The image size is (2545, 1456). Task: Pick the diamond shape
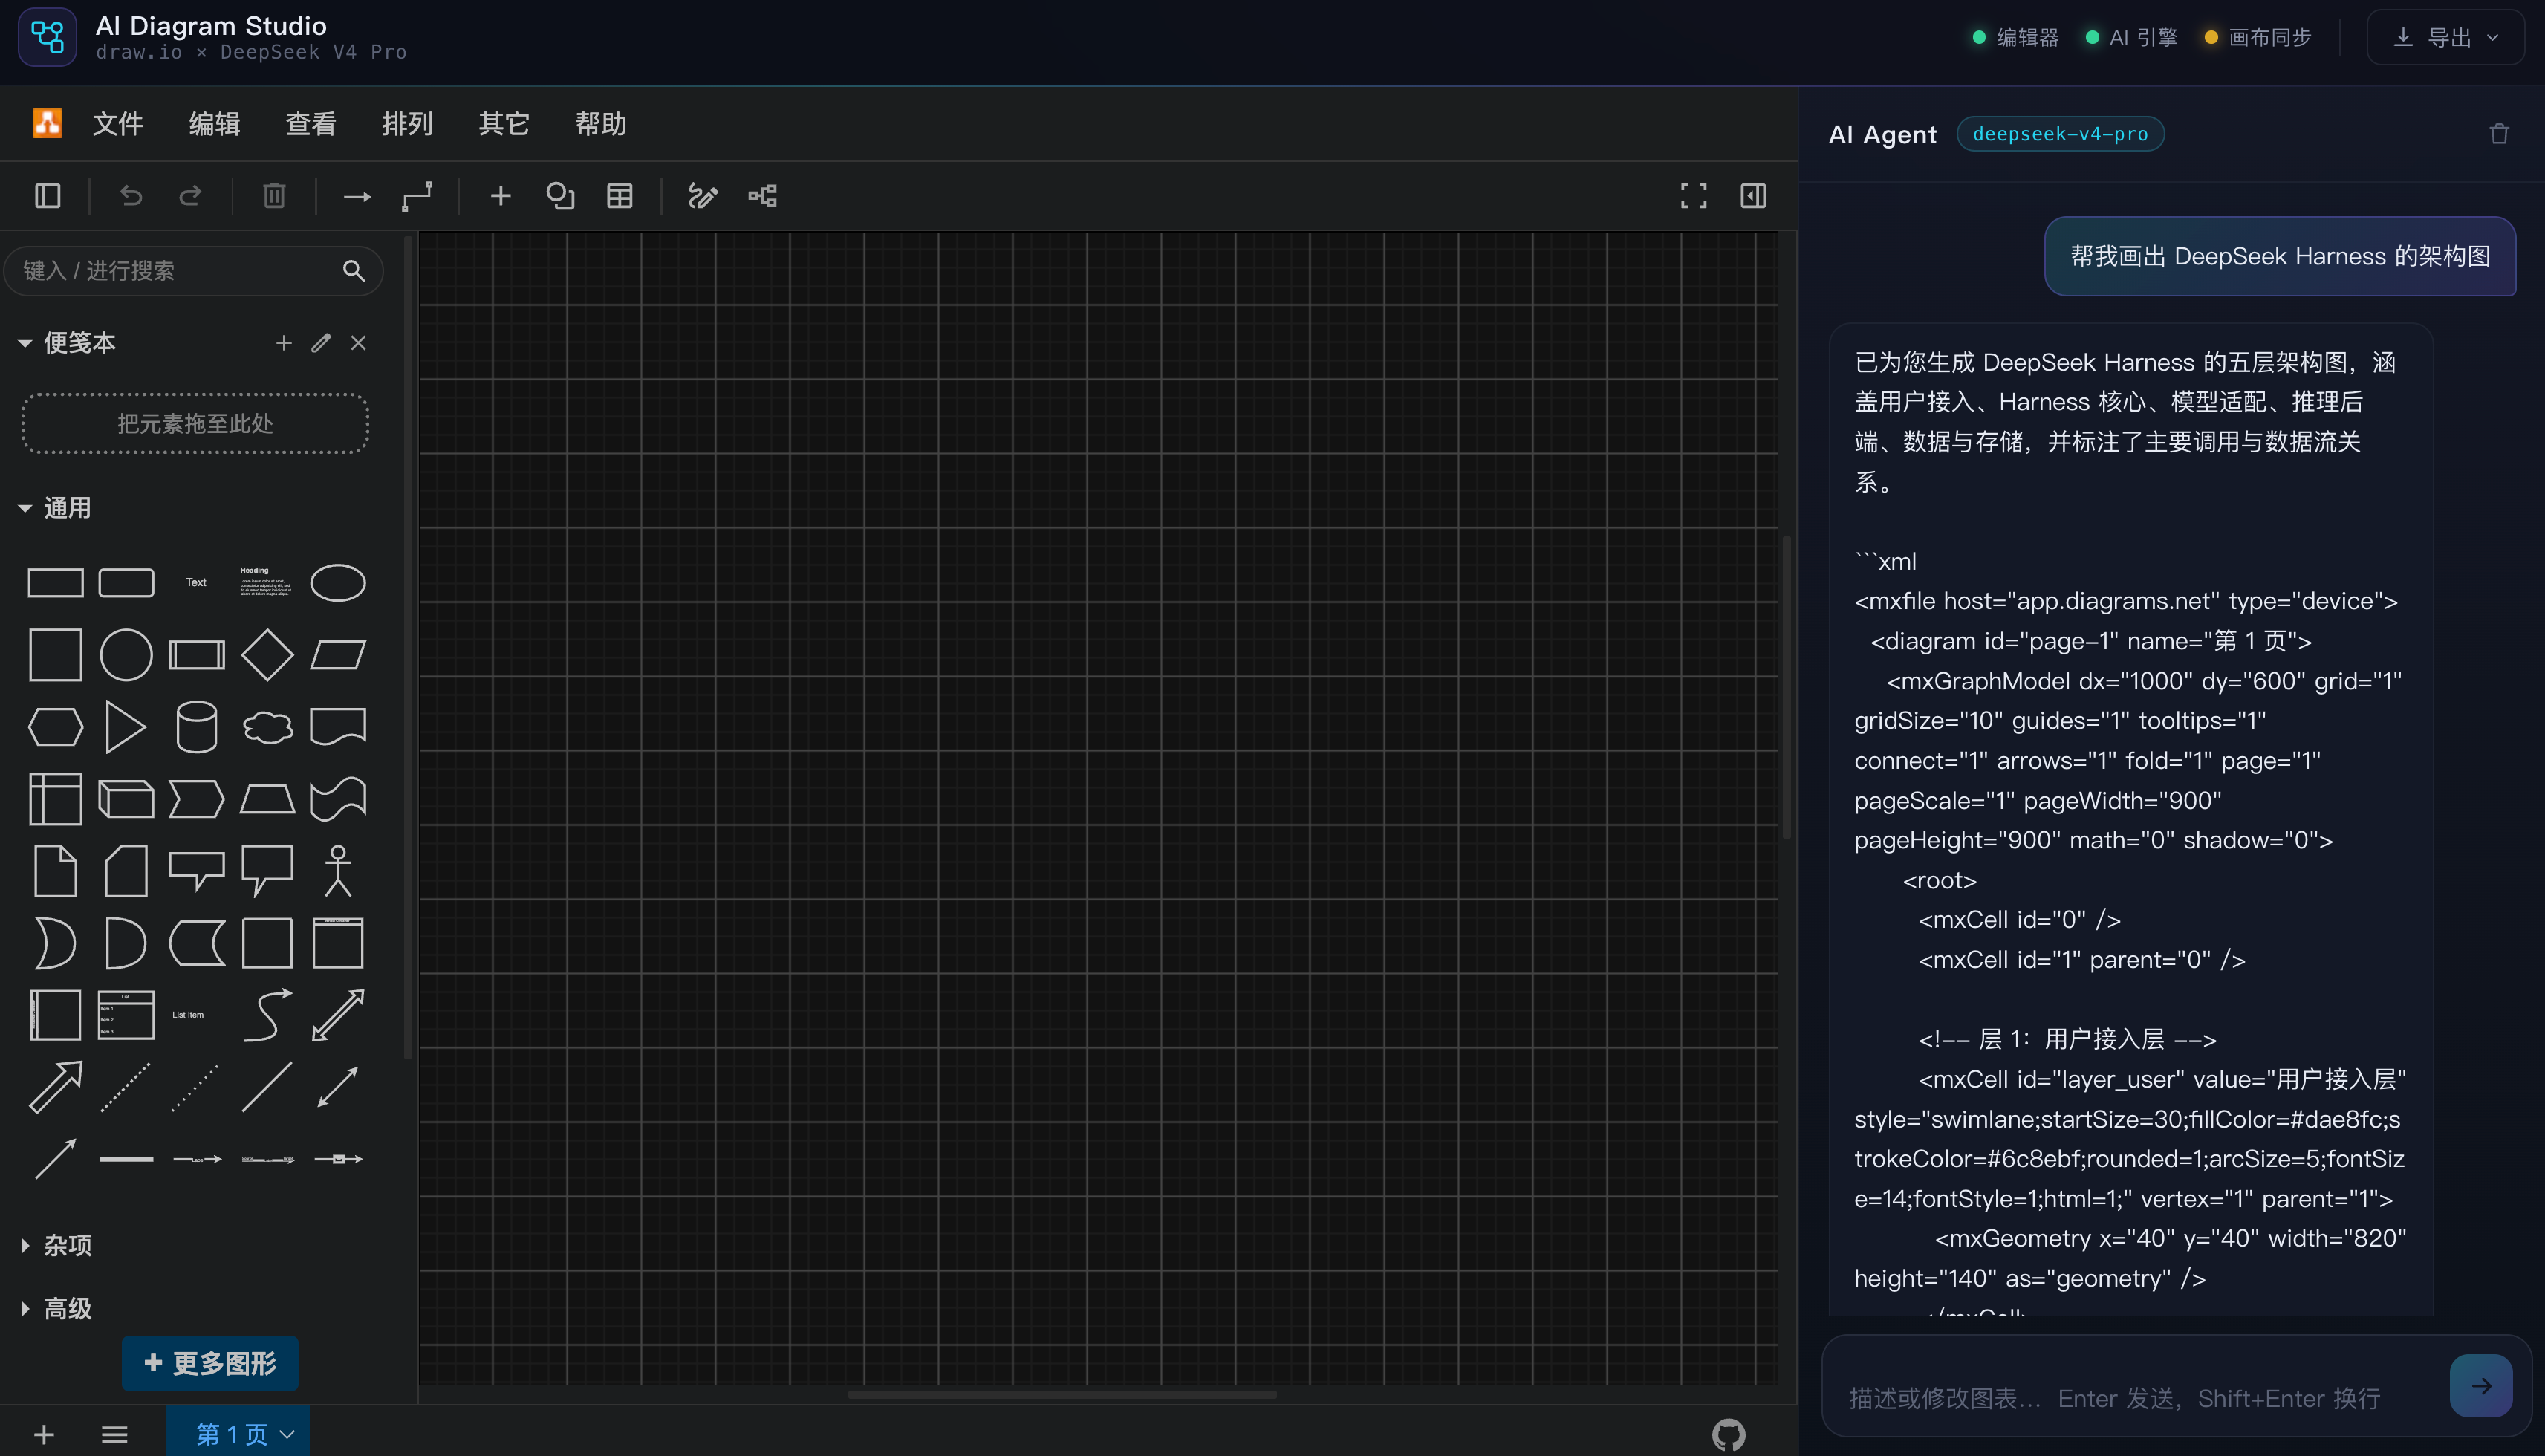pyautogui.click(x=267, y=655)
